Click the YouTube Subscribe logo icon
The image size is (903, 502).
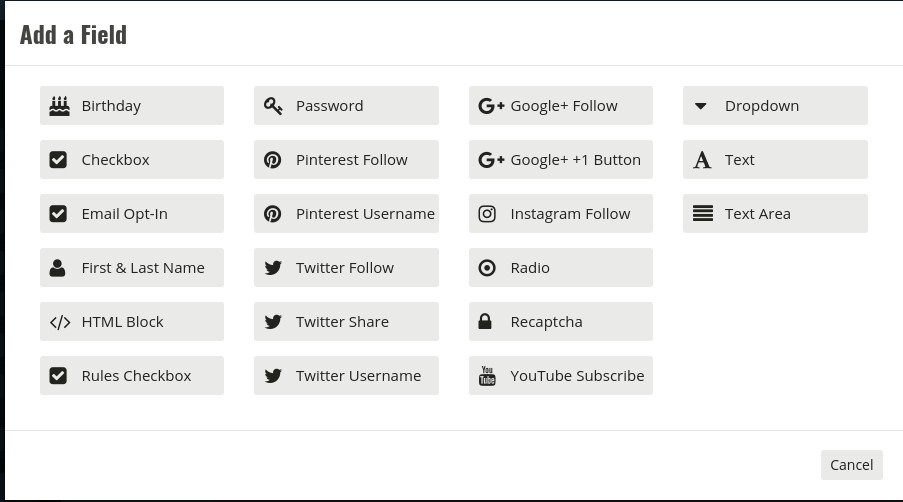[x=487, y=376]
